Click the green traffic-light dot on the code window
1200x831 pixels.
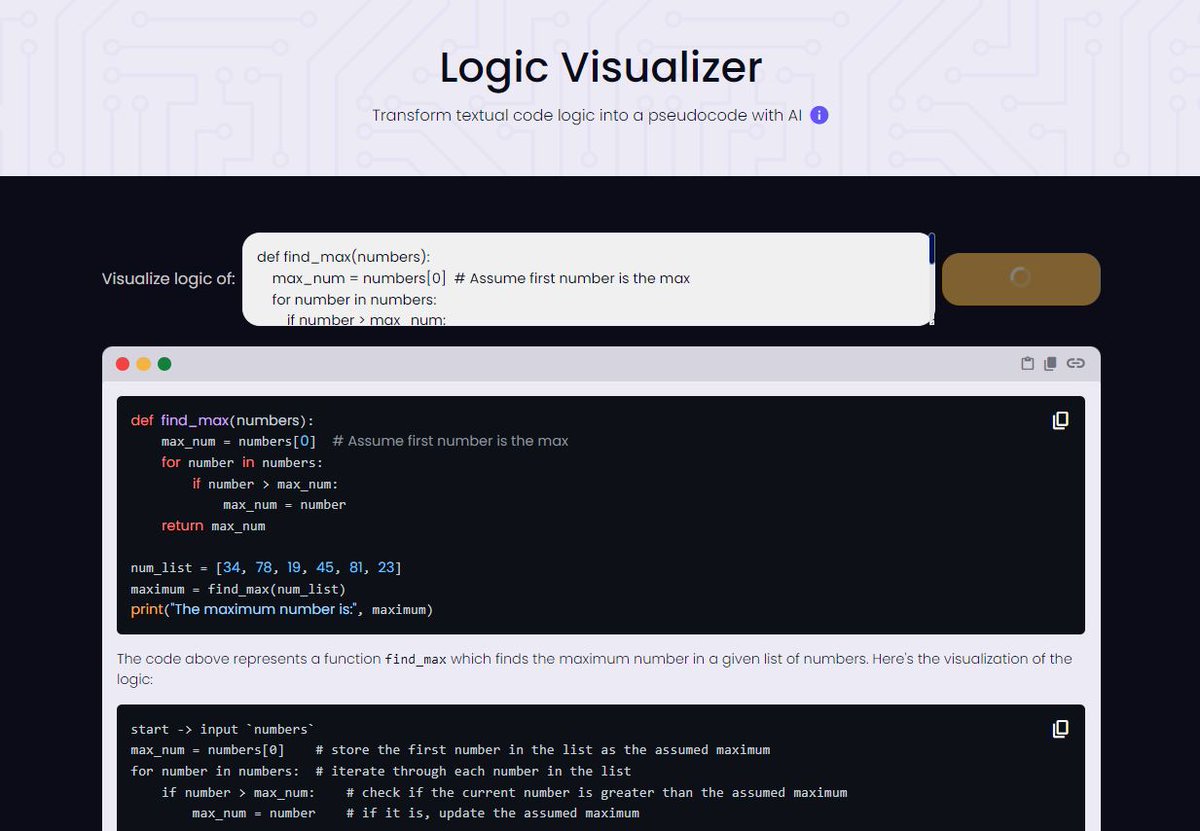pos(162,364)
